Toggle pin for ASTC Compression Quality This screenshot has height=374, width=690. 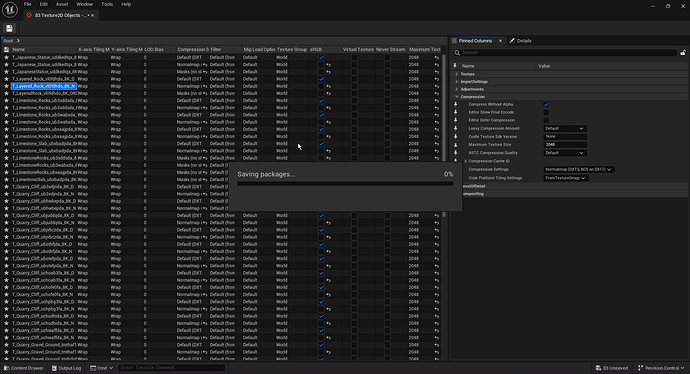(455, 153)
